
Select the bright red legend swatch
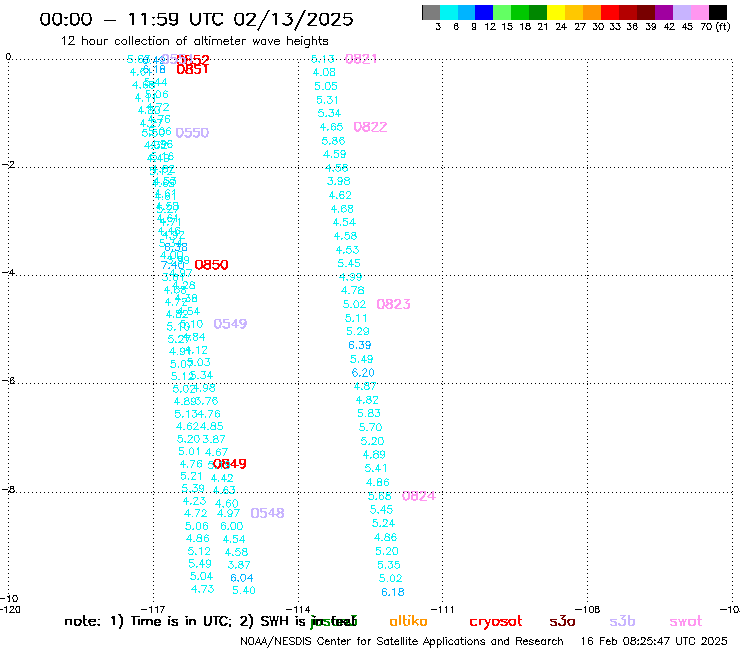click(x=610, y=12)
